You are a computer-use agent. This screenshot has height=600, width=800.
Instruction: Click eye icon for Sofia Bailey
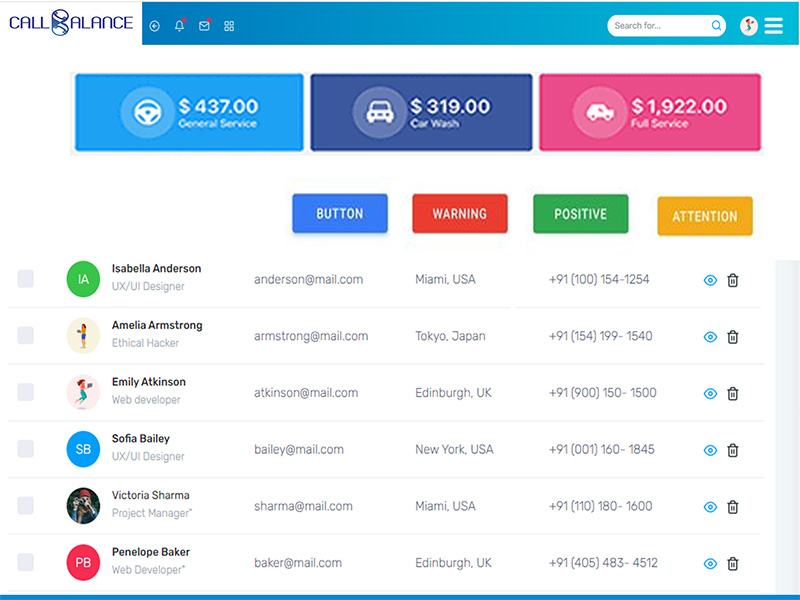710,451
